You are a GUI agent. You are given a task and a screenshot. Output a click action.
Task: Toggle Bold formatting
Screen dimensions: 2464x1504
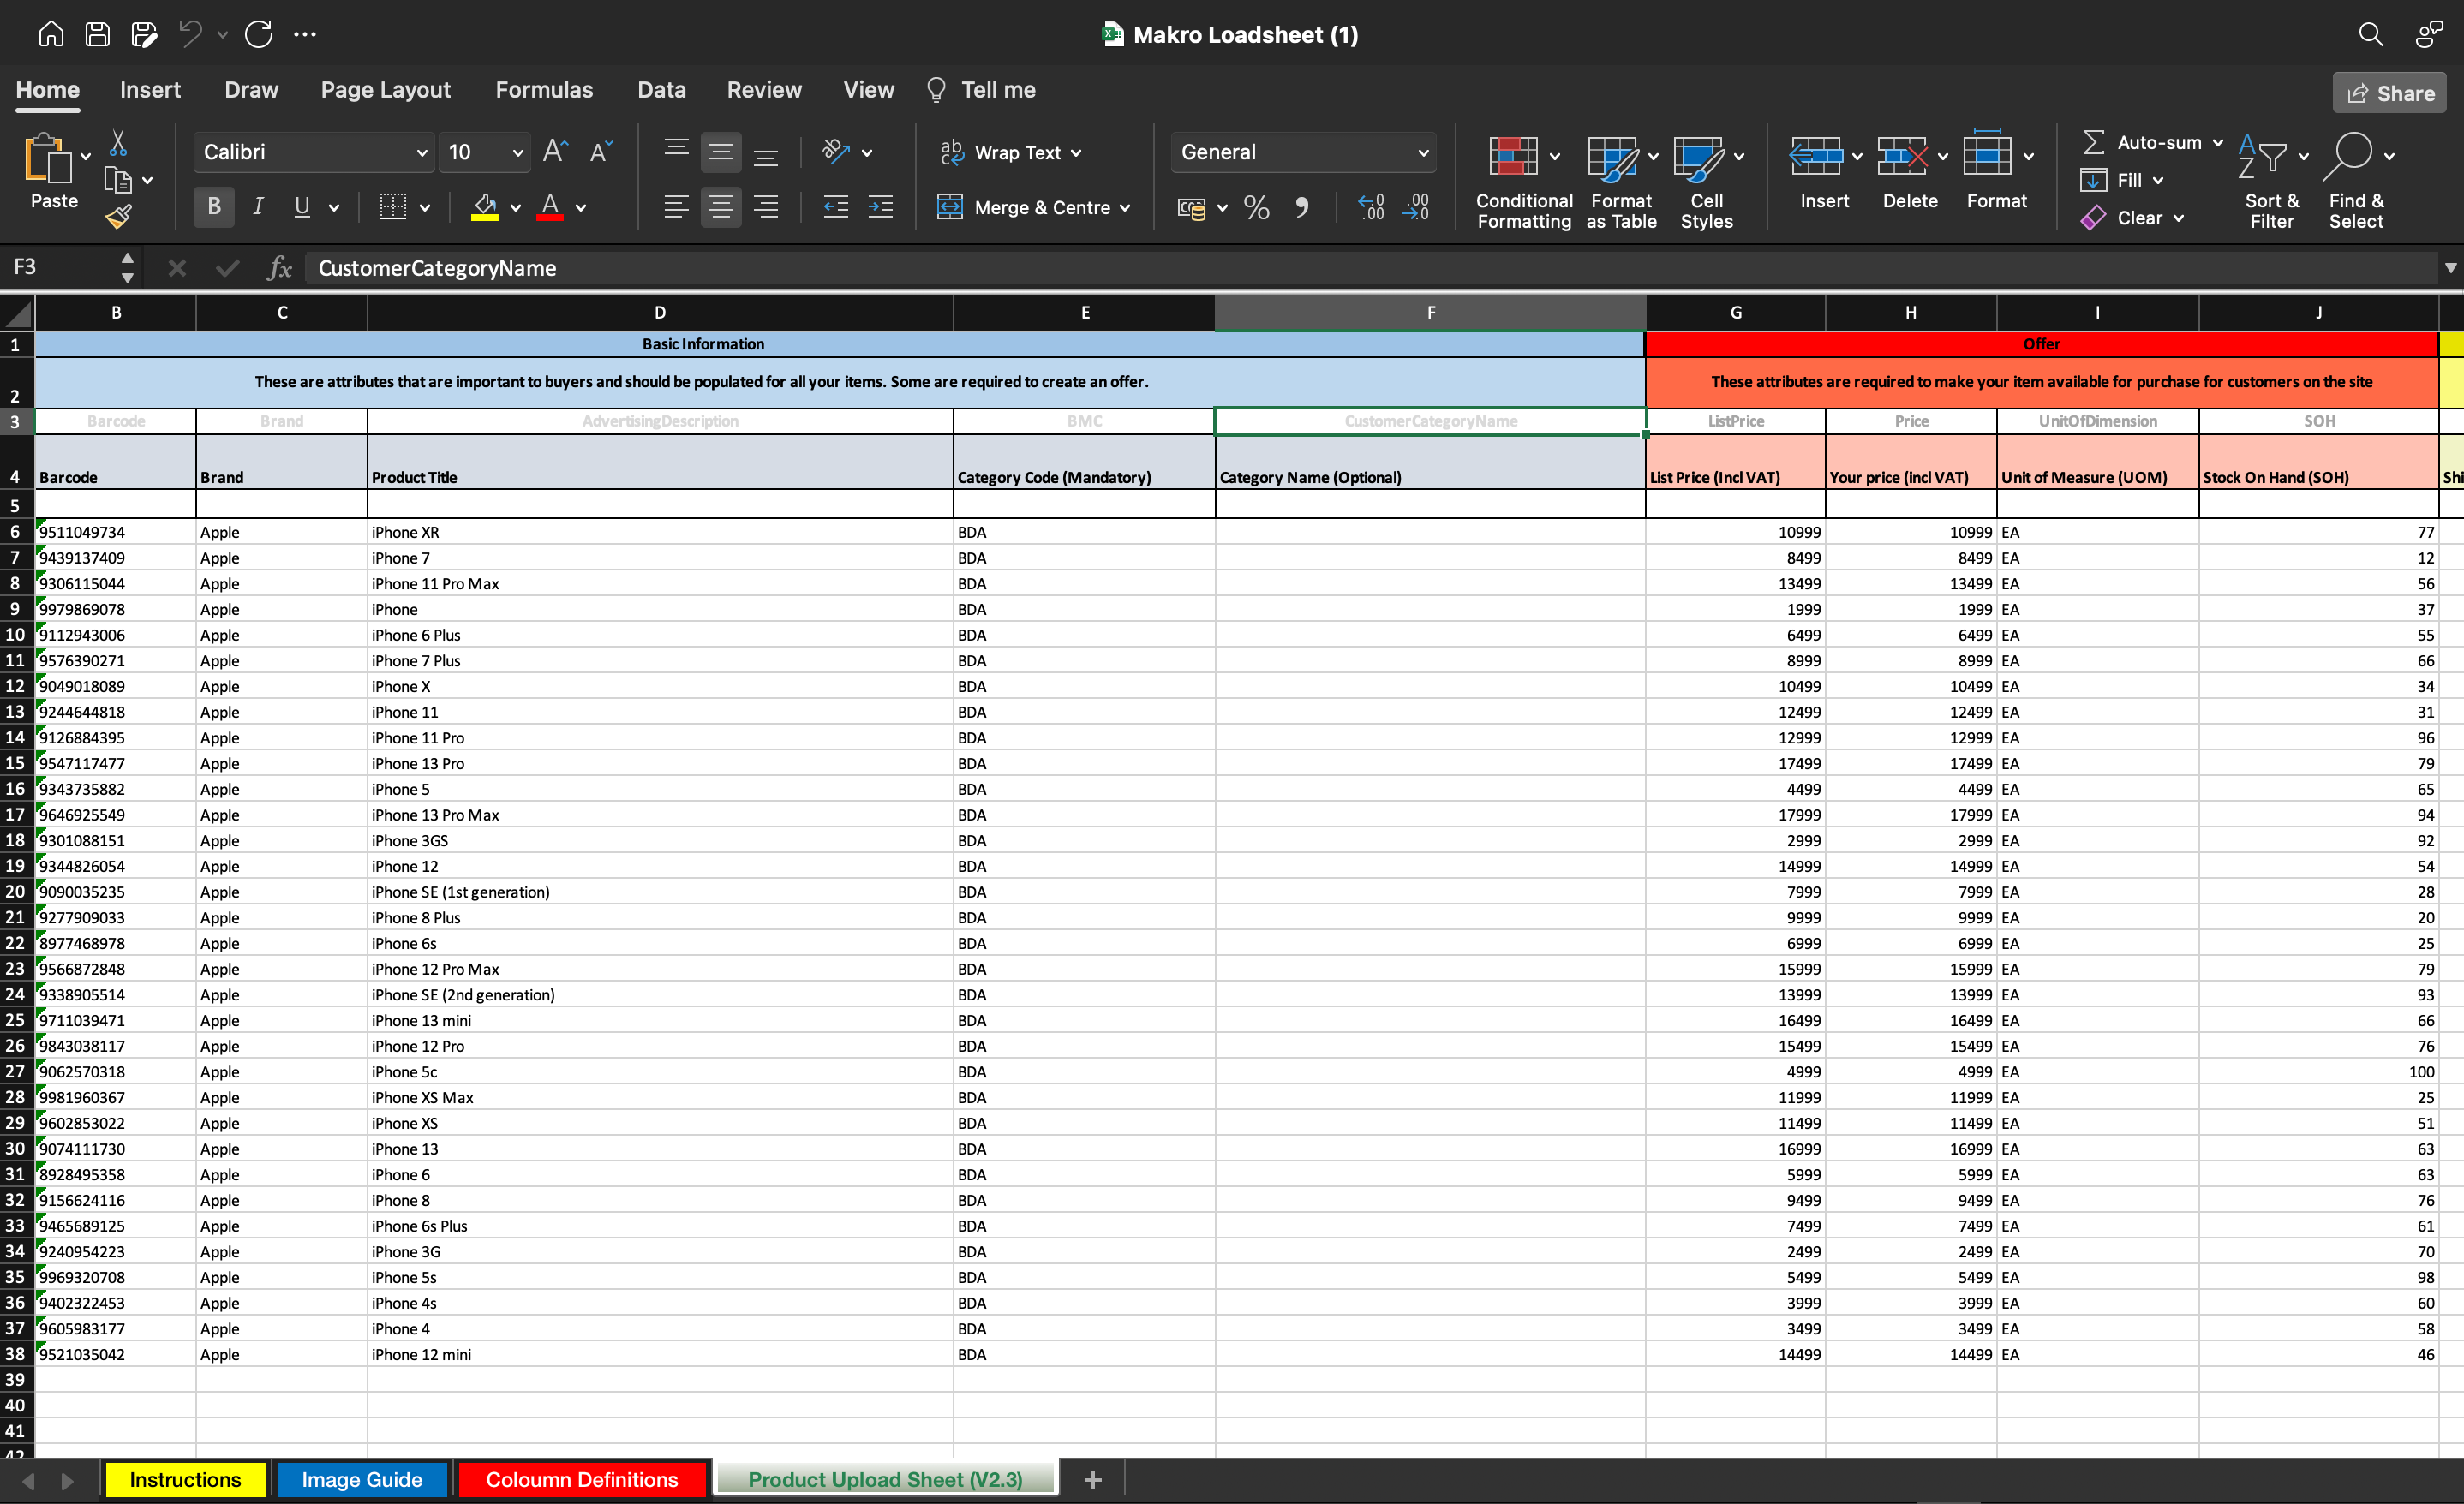pos(213,207)
